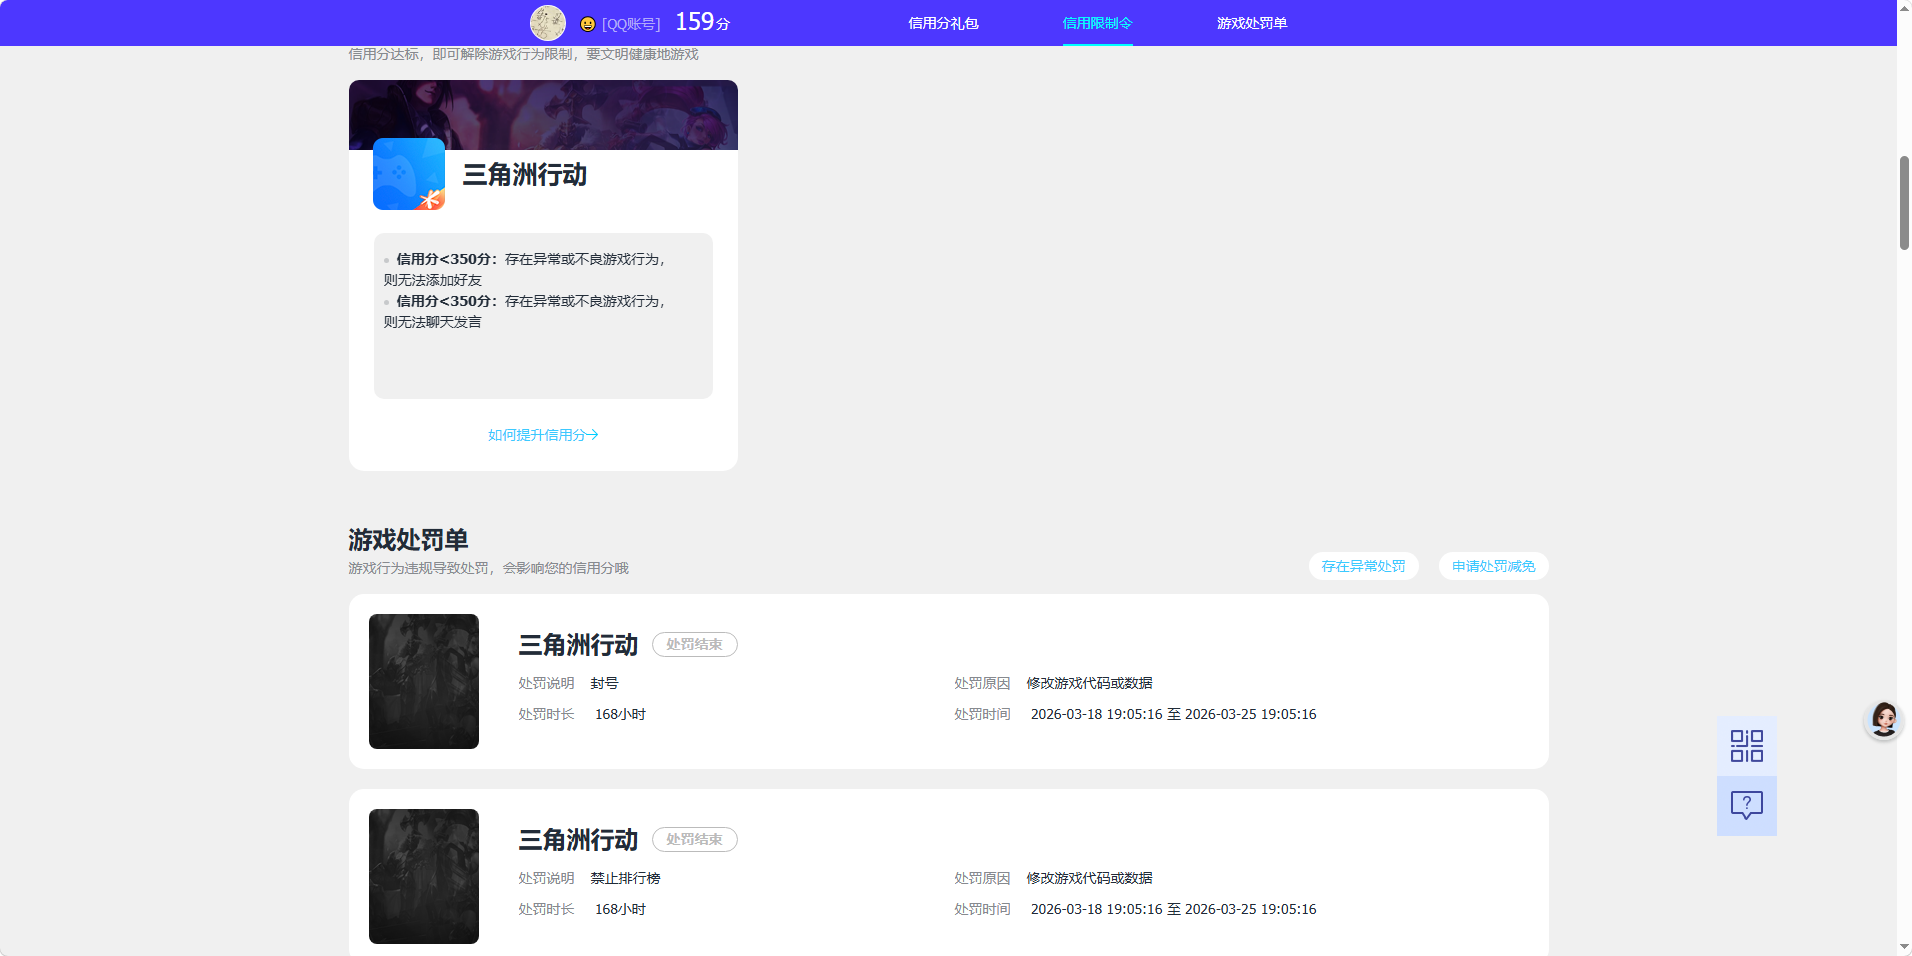Click the 168小时 duration on 禁止排行榜 card
Viewport: 1912px width, 956px height.
620,909
